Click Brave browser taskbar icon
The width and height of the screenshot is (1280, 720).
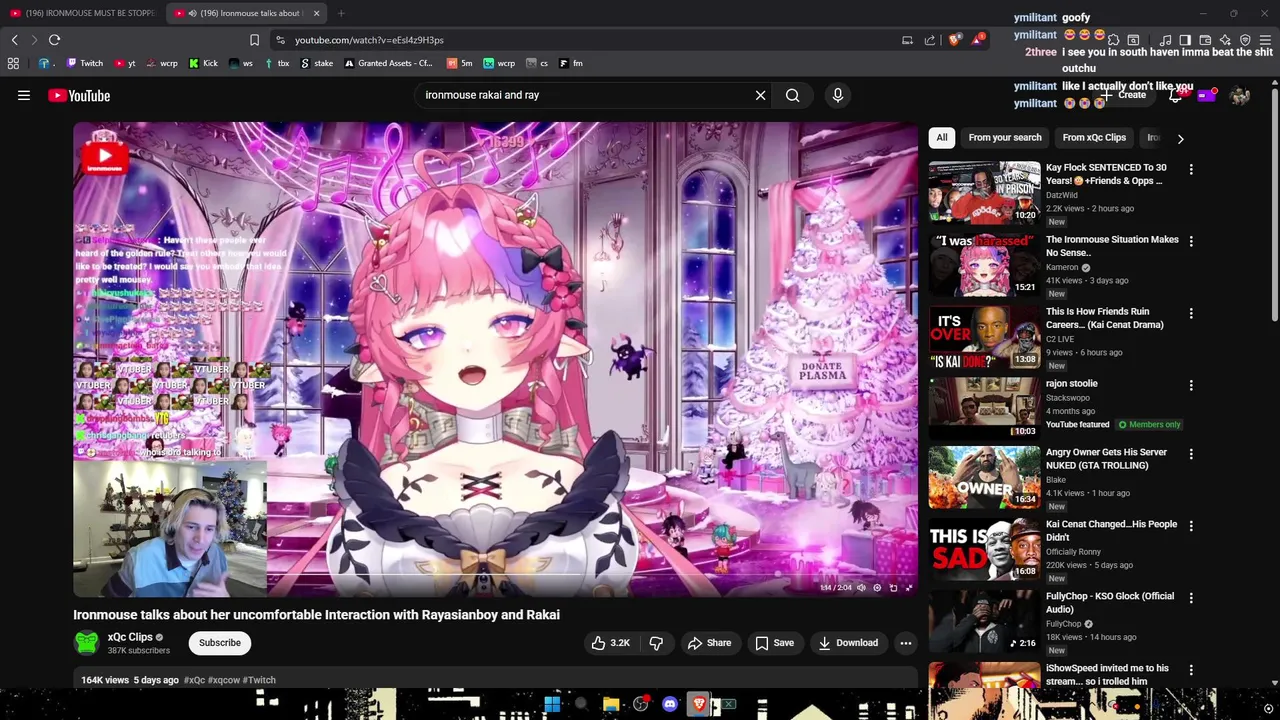click(699, 704)
